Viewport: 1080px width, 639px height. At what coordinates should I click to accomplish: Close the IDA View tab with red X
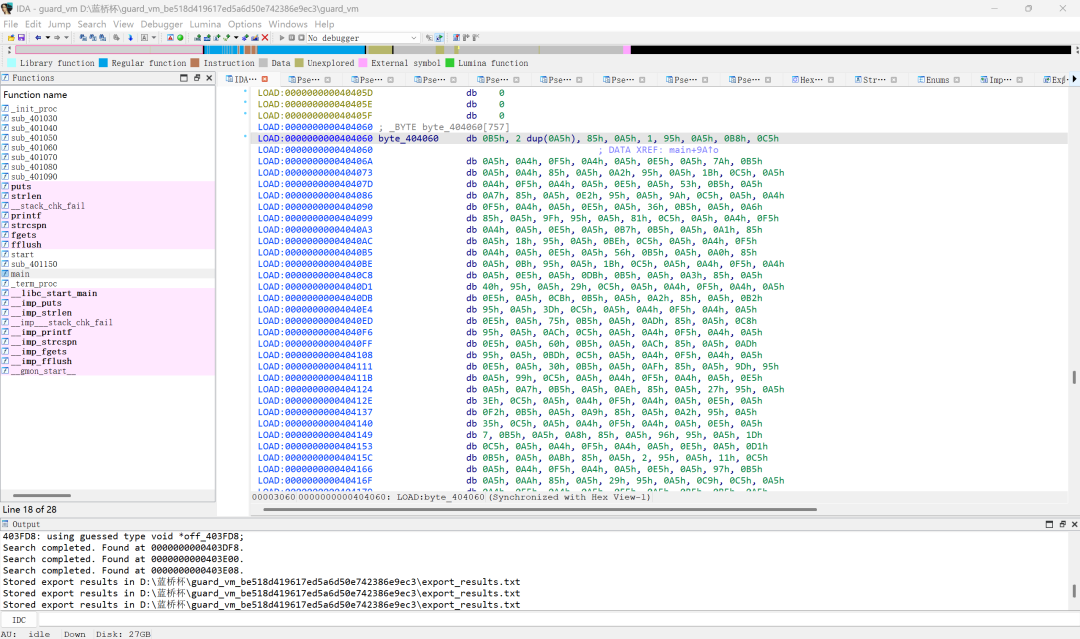[x=264, y=79]
